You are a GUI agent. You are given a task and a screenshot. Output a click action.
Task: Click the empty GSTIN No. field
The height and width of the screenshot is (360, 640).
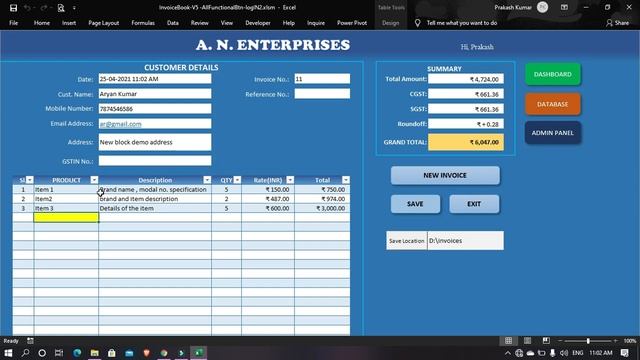[x=155, y=161]
